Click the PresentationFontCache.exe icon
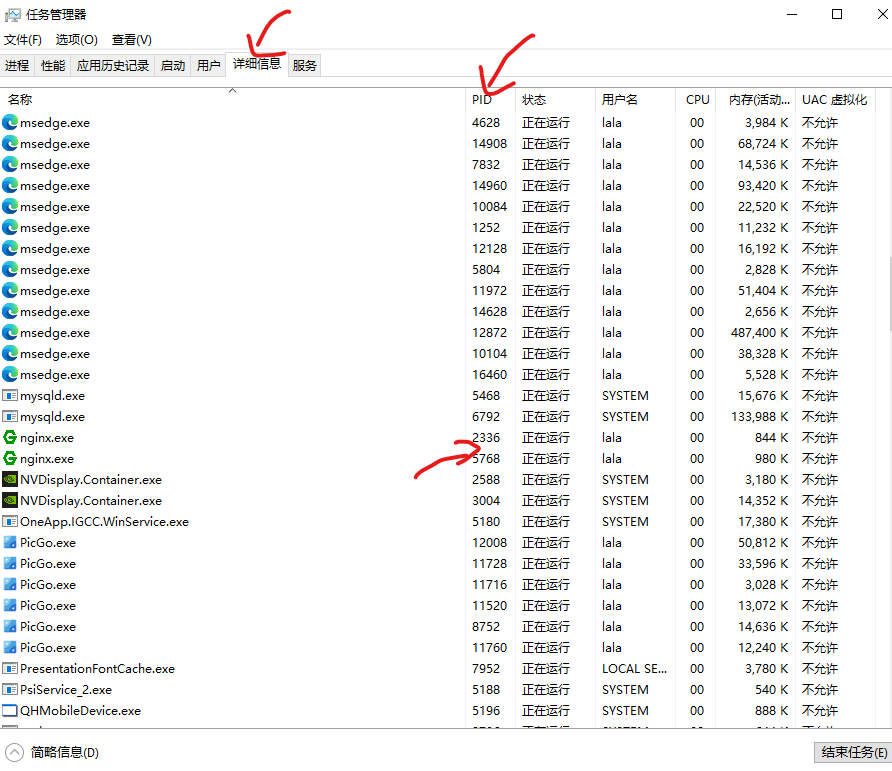The width and height of the screenshot is (892, 771). click(10, 669)
